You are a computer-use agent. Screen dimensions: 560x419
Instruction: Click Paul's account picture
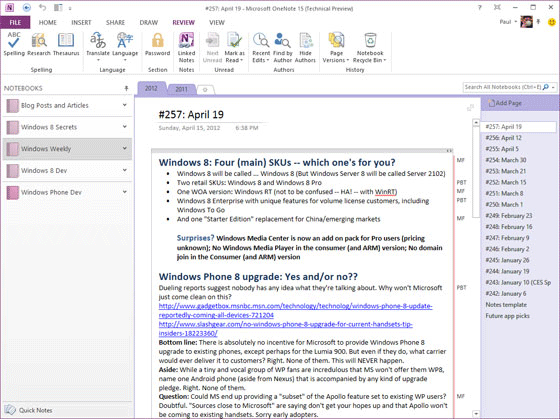(526, 22)
